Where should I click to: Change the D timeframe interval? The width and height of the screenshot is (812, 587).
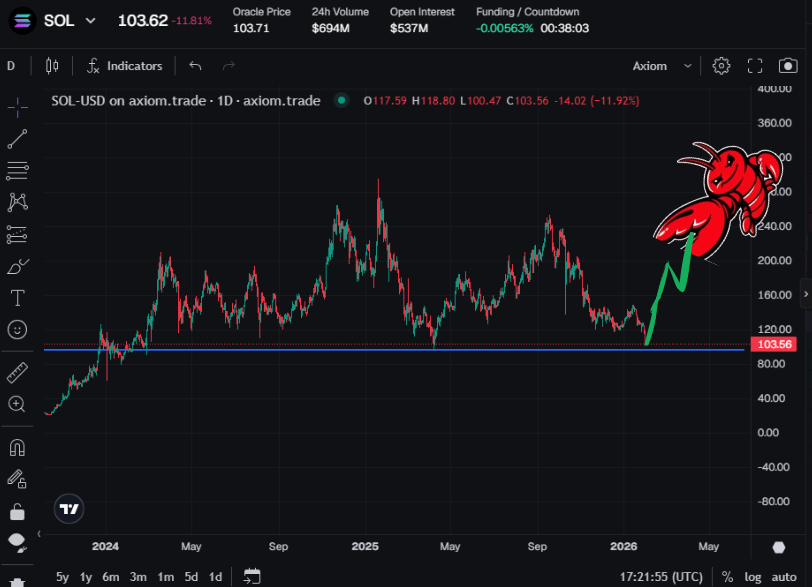[11, 66]
